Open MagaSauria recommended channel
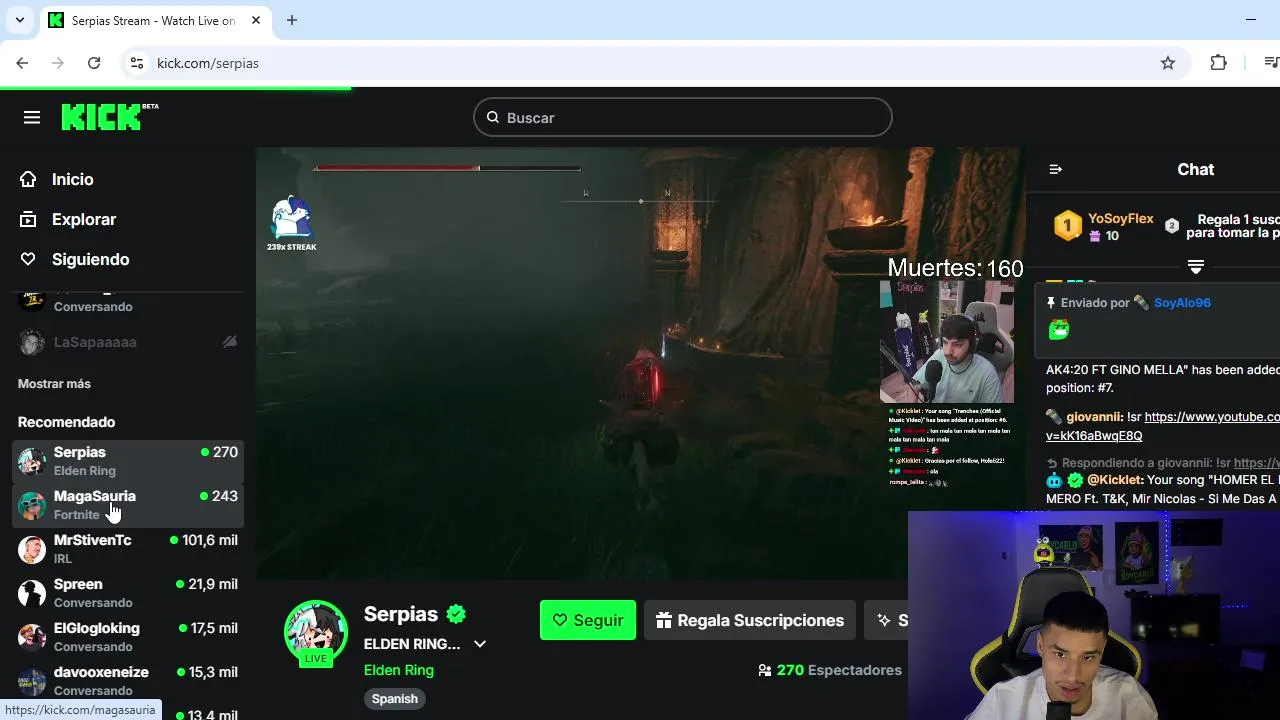The width and height of the screenshot is (1280, 720). pos(128,505)
